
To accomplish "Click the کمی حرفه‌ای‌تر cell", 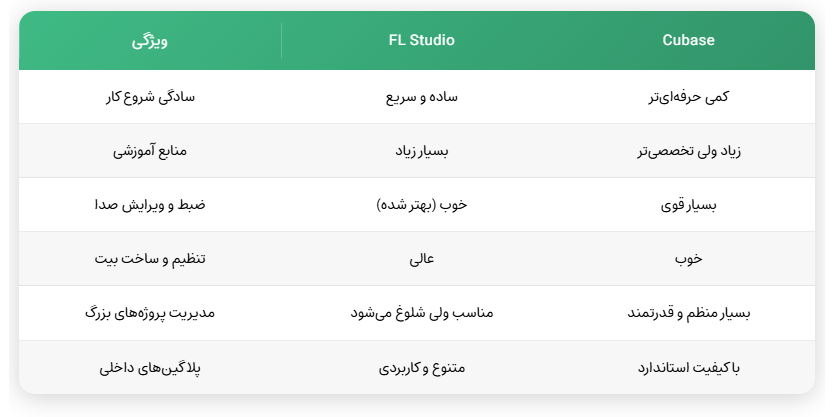I will 689,97.
